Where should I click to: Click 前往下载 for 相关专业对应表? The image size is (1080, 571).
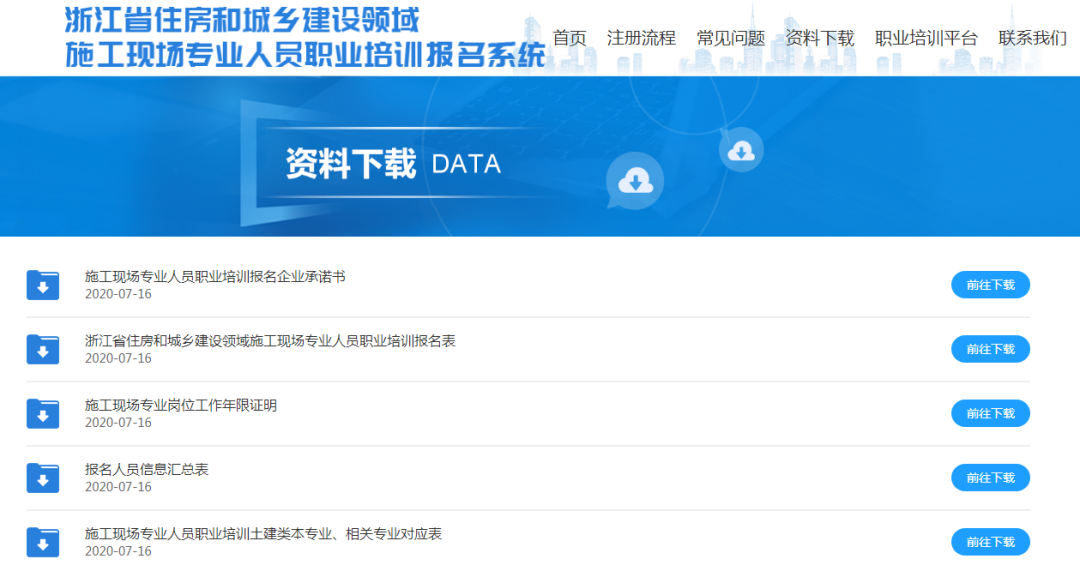point(990,542)
